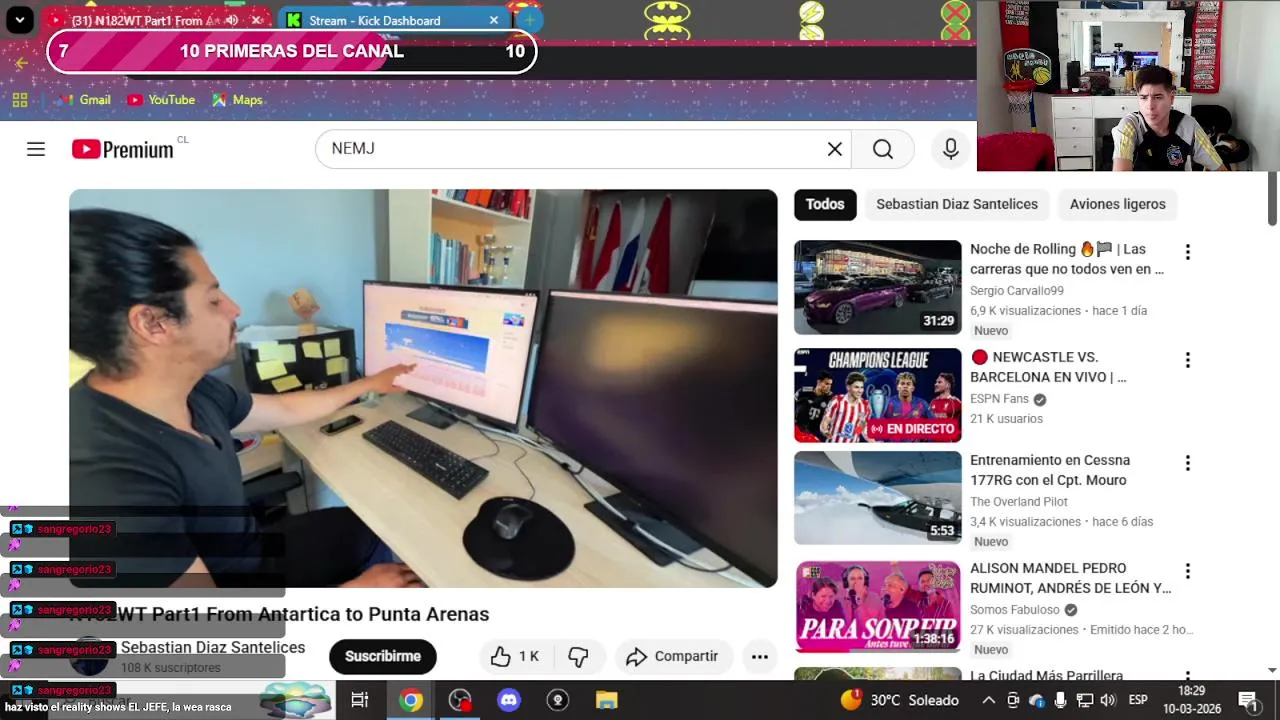Start voice search with microphone icon
This screenshot has height=720, width=1280.
click(x=950, y=149)
